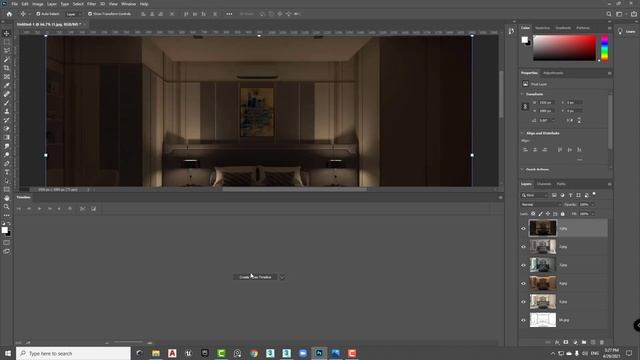
Task: Click the Windows Start button
Action: [x=8, y=353]
